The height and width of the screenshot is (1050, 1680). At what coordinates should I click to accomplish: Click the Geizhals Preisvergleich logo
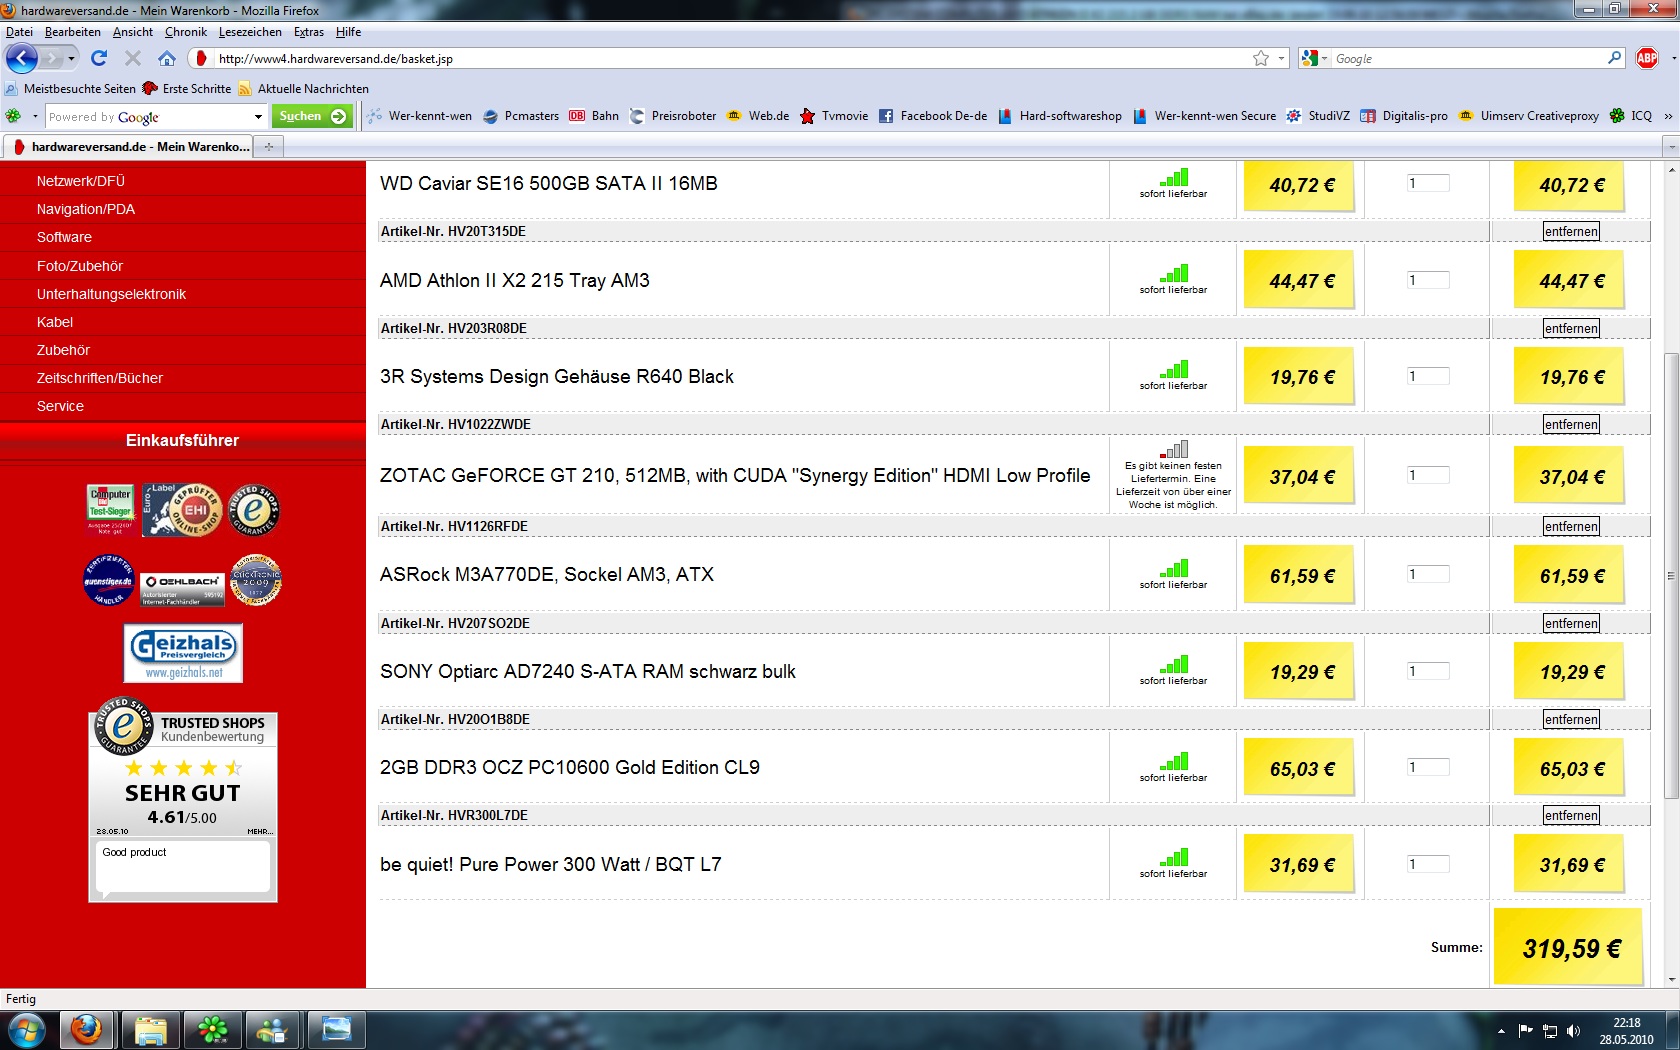pos(183,652)
